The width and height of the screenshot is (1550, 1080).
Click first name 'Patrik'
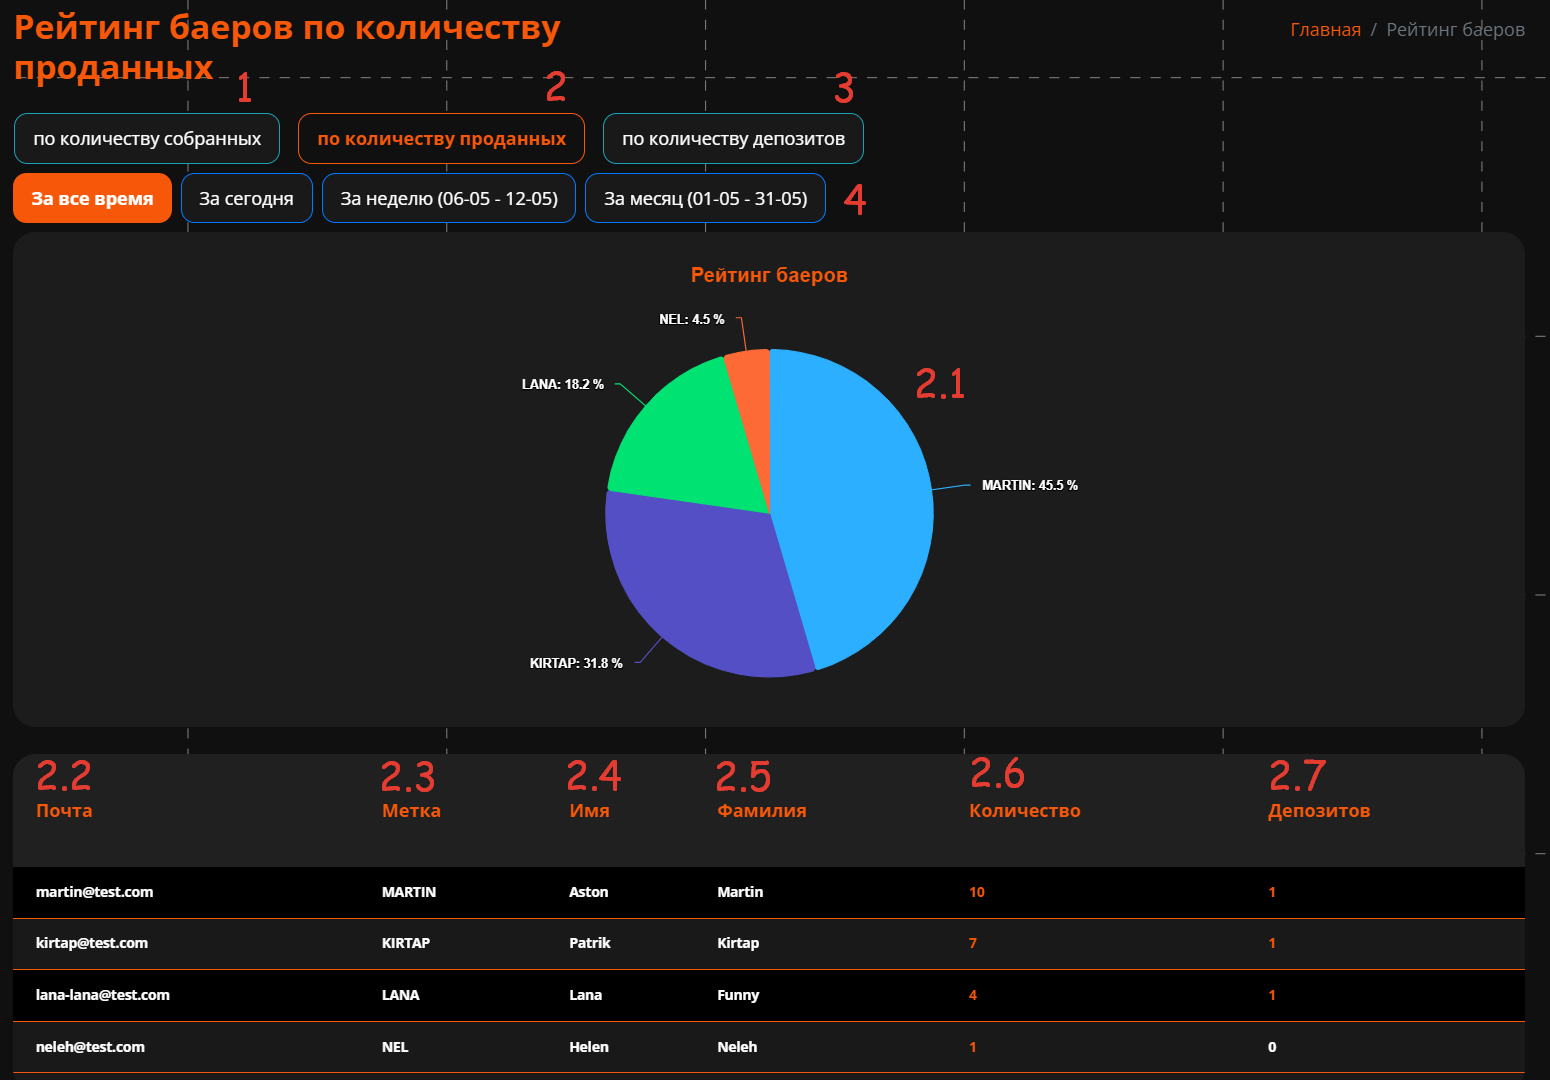[x=590, y=943]
